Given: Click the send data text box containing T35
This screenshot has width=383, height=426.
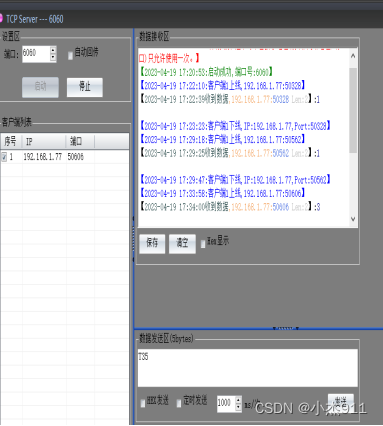Looking at the screenshot, I should (248, 368).
